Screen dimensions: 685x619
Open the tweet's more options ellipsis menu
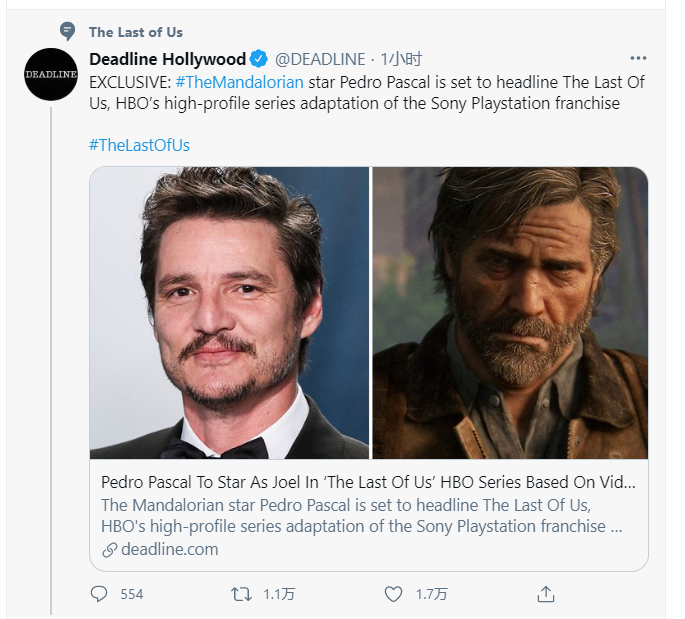[x=638, y=58]
